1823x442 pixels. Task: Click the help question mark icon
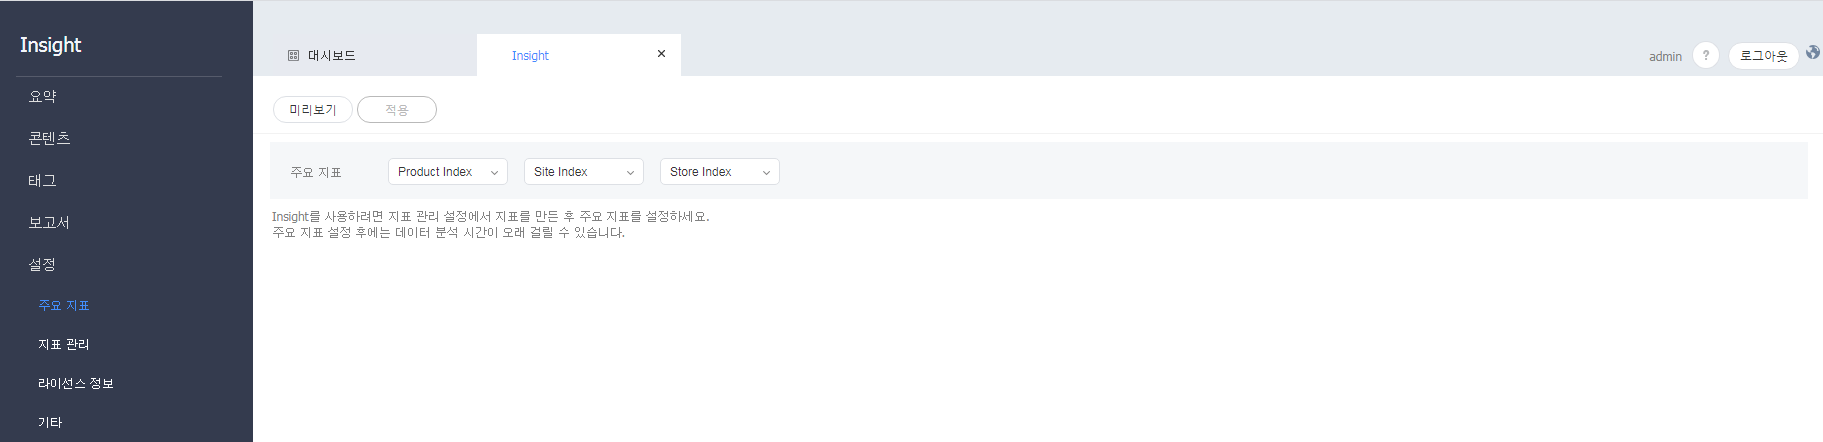coord(1706,56)
